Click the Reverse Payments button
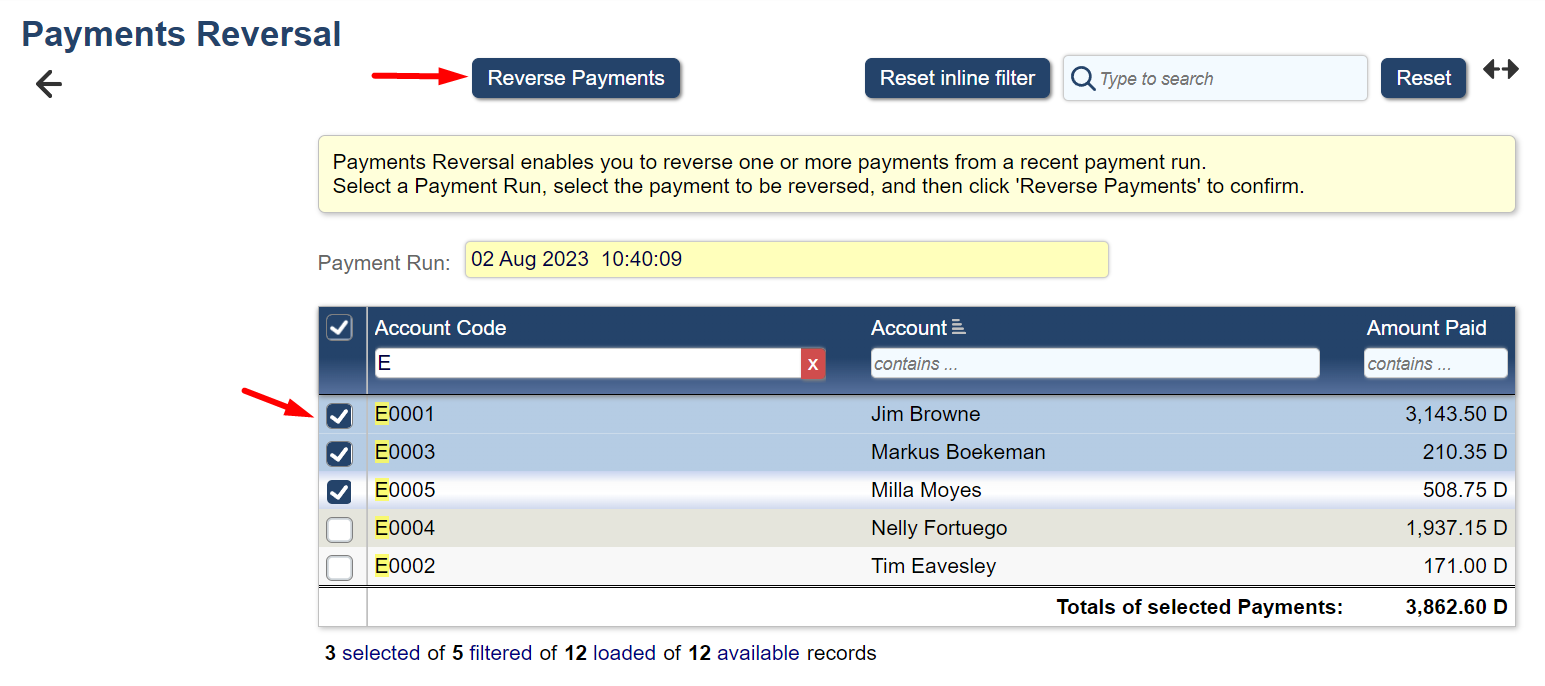Image resolution: width=1545 pixels, height=686 pixels. pyautogui.click(x=576, y=78)
